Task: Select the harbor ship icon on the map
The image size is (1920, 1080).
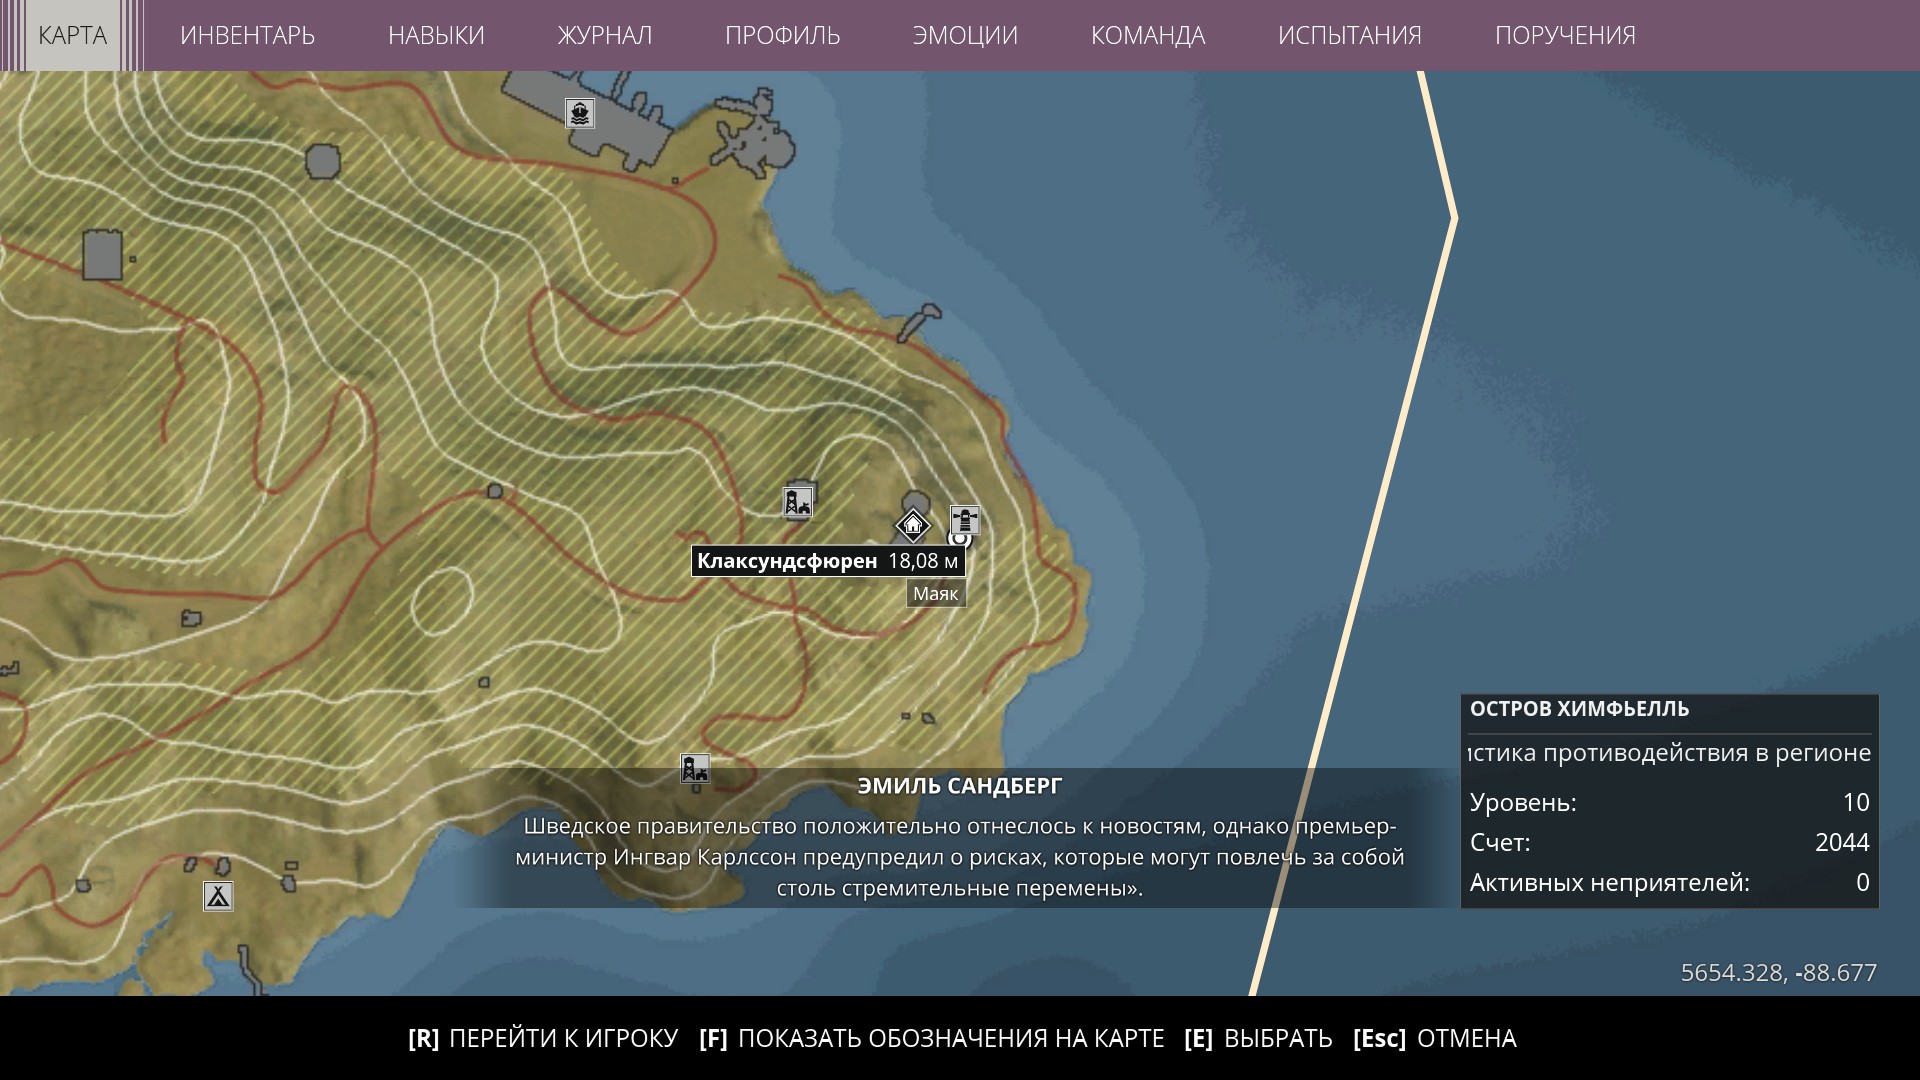Action: pyautogui.click(x=580, y=113)
